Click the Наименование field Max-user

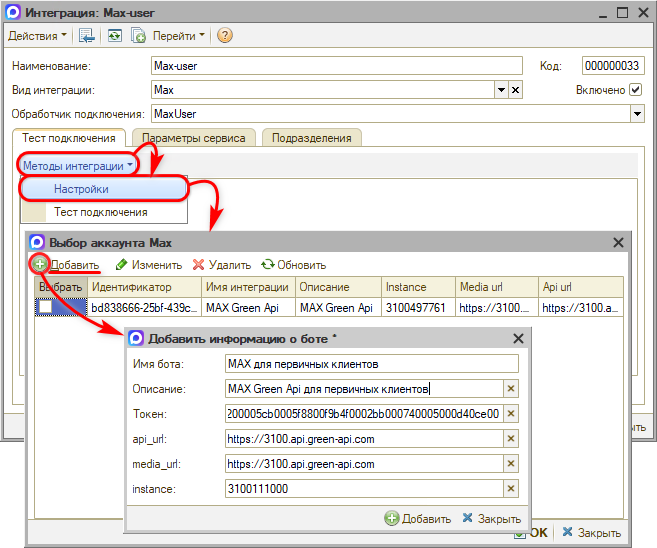click(x=336, y=66)
